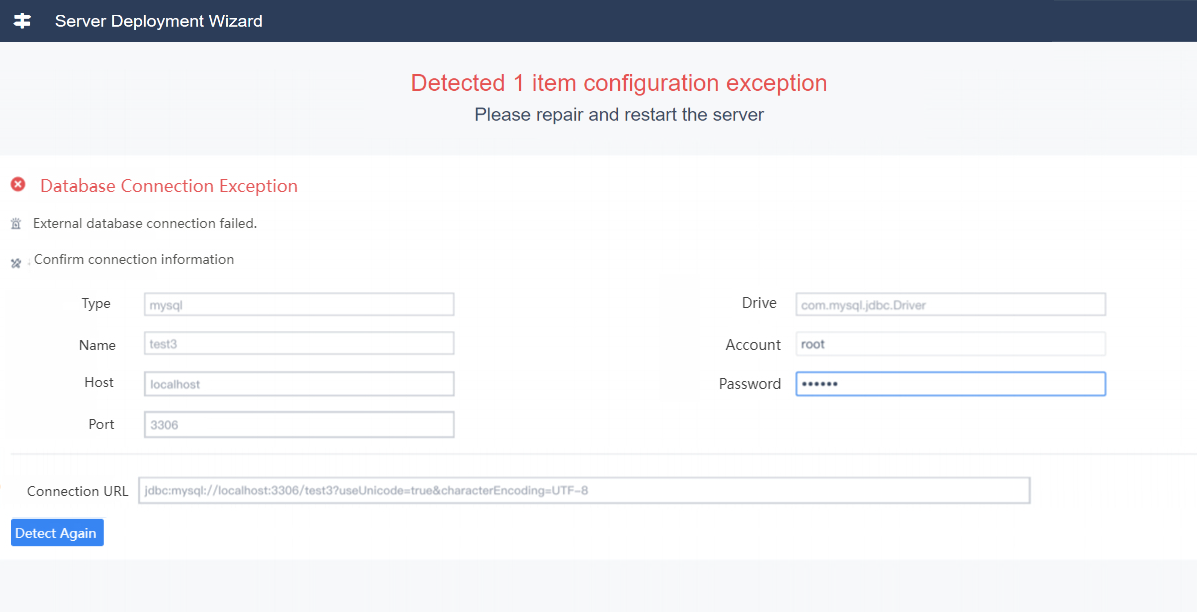Click the Drive label
Viewport: 1197px width, 612px height.
tap(760, 303)
